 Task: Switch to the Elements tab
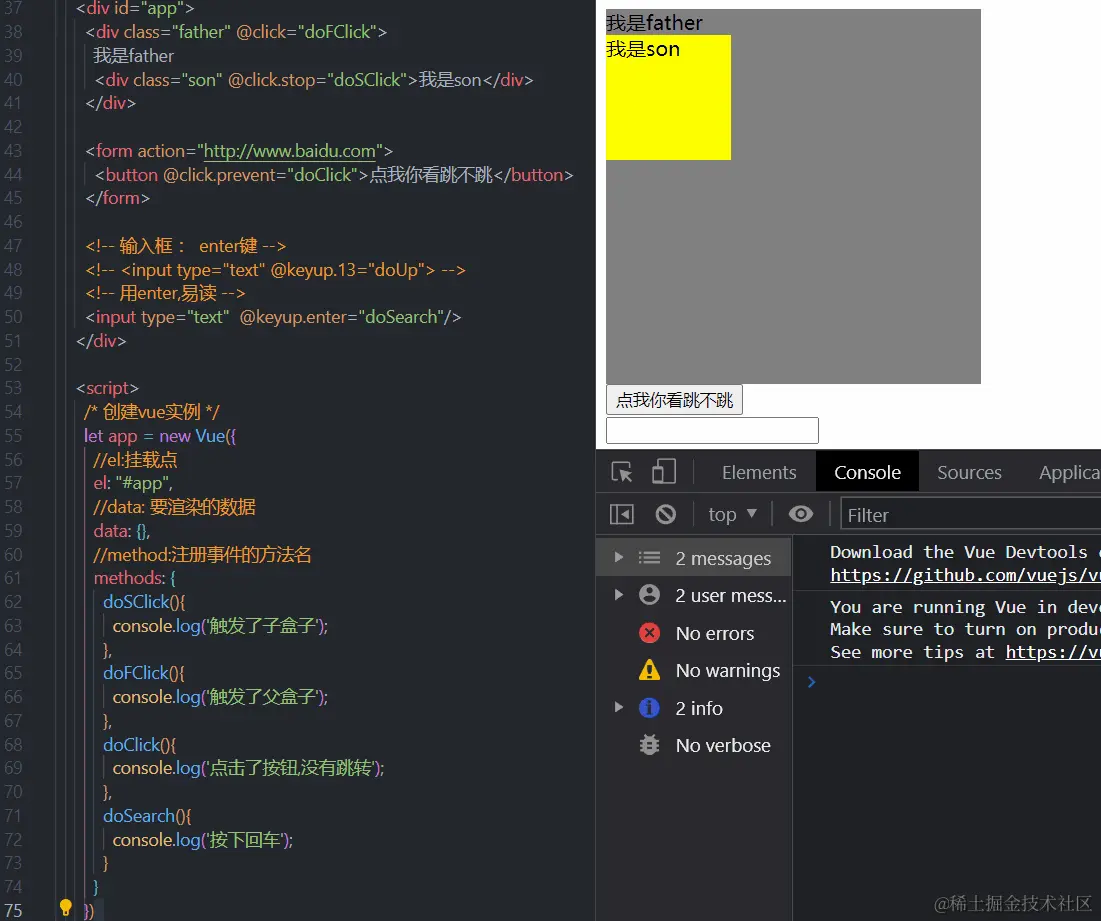click(759, 472)
